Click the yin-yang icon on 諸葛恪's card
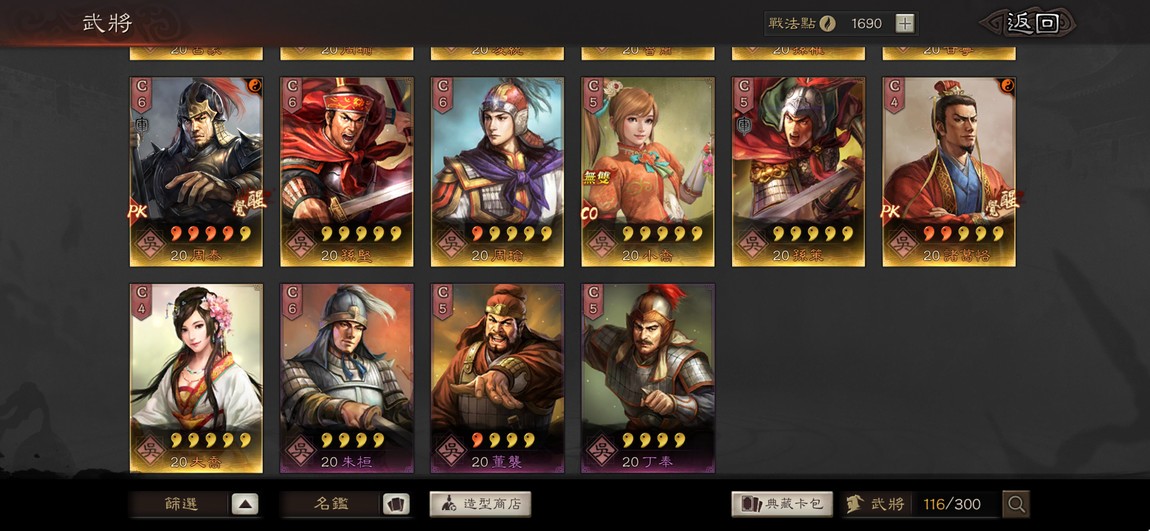The width and height of the screenshot is (1150, 531). tap(1008, 84)
